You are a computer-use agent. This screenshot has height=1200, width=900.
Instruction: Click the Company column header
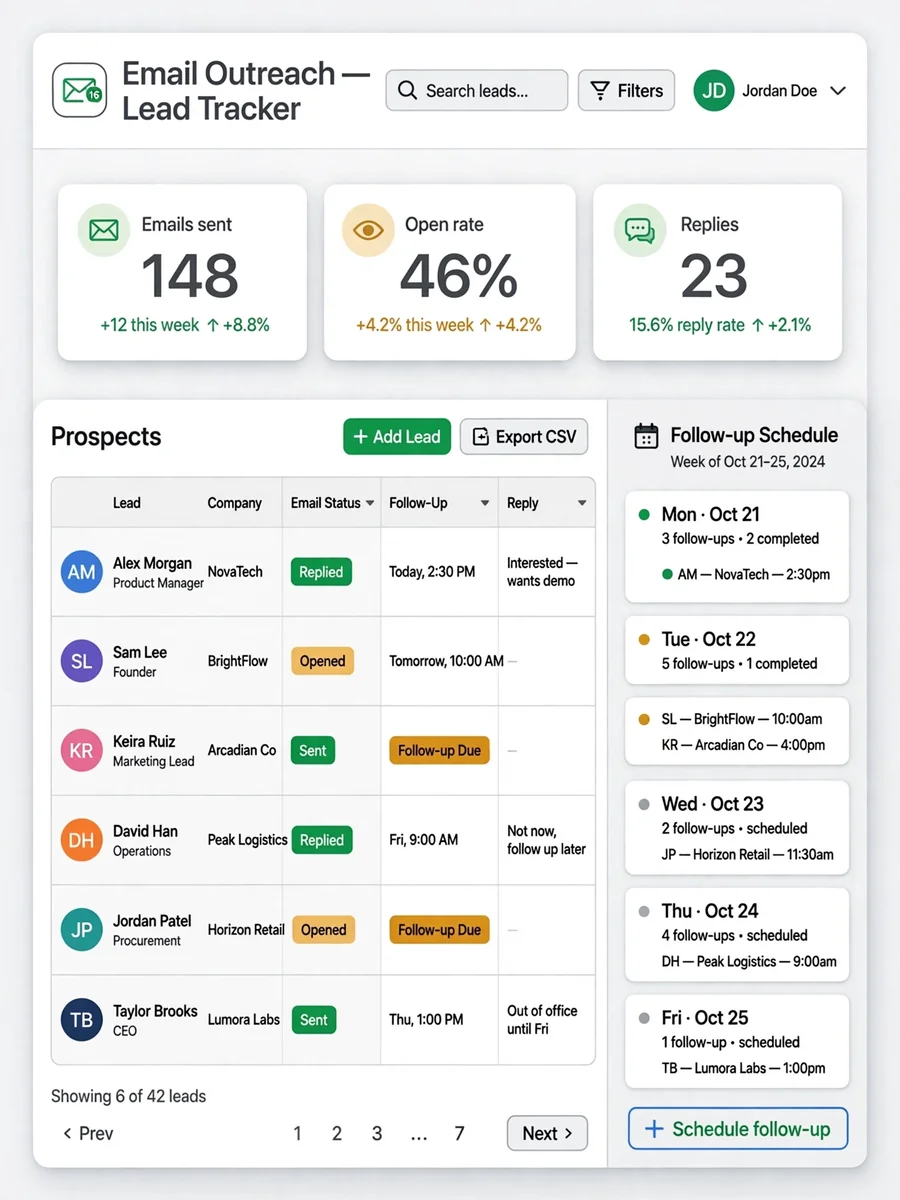pos(235,503)
